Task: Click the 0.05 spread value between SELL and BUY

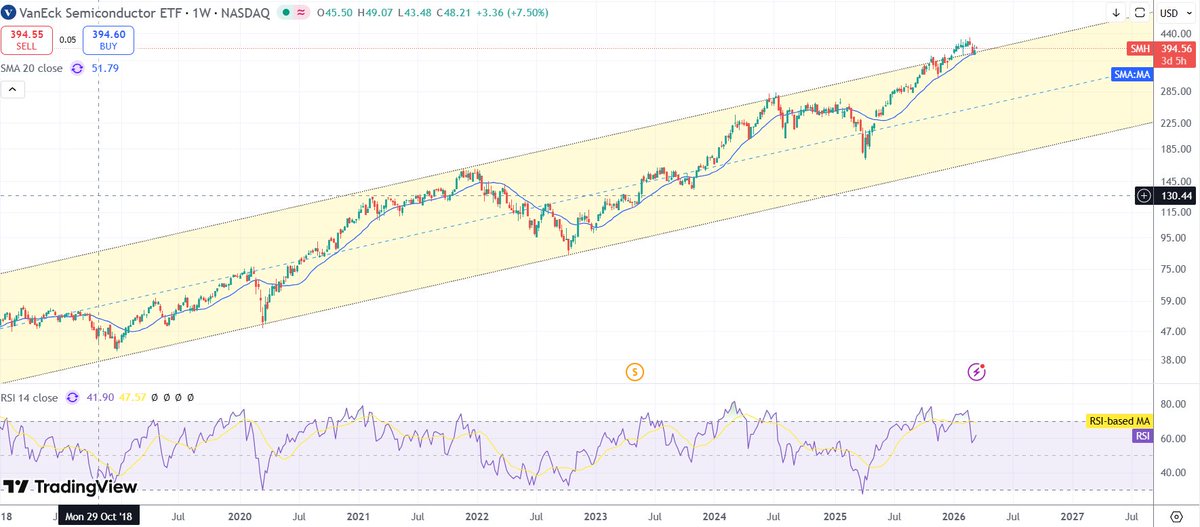Action: (68, 40)
